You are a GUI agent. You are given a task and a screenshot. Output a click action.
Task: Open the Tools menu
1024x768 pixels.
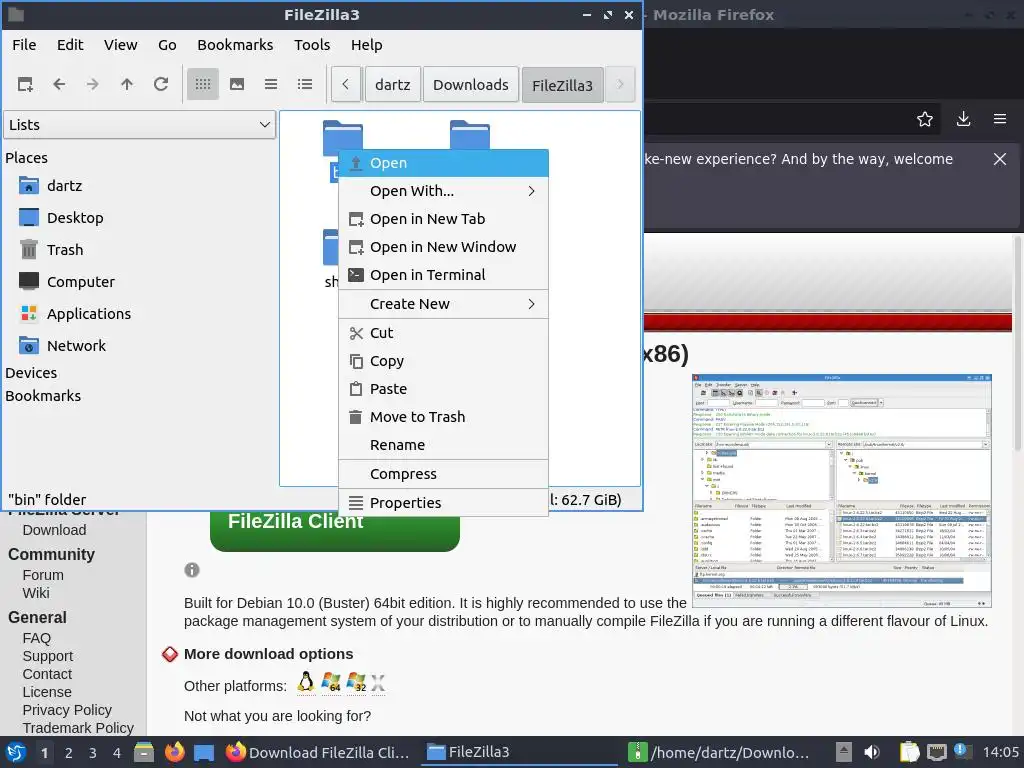click(x=312, y=45)
